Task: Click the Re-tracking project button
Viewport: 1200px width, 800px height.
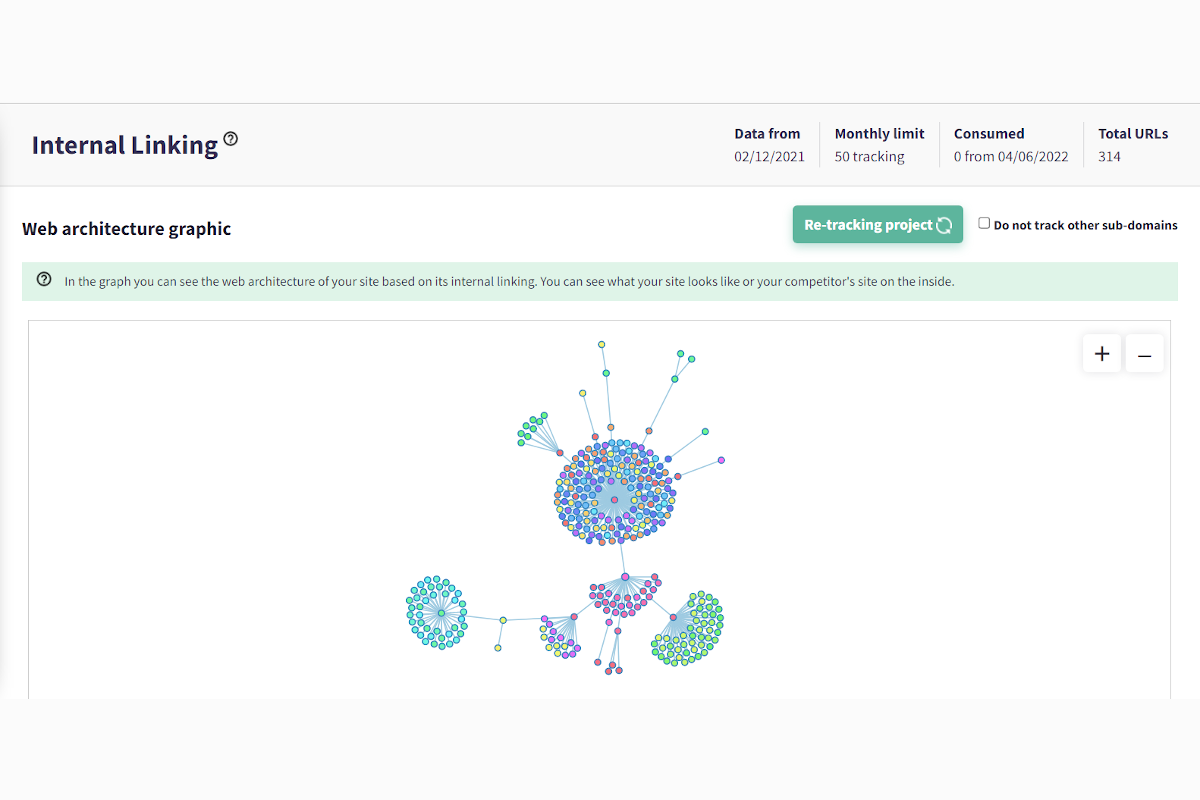Action: click(x=878, y=225)
